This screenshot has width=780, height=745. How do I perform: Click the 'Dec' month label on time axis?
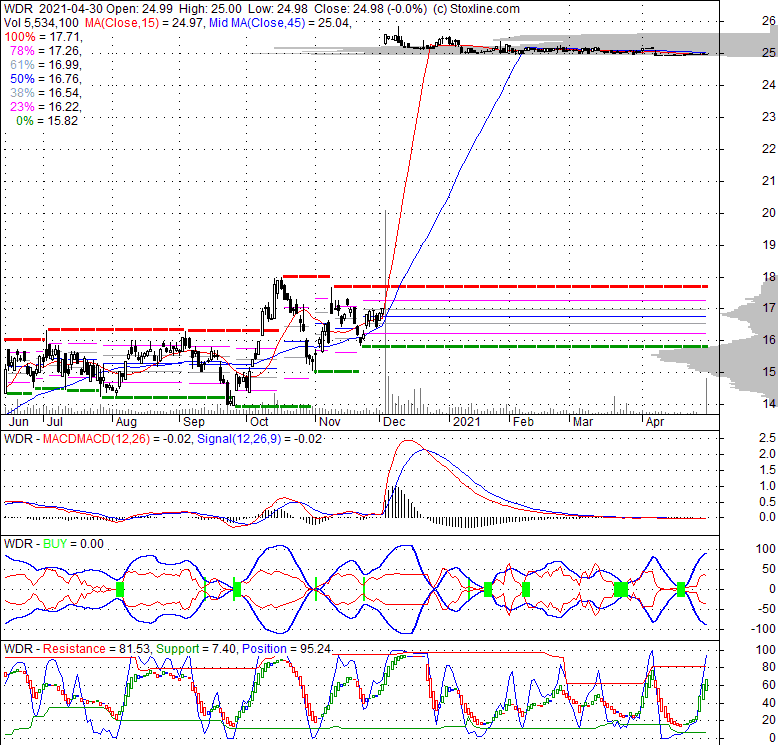pyautogui.click(x=394, y=422)
